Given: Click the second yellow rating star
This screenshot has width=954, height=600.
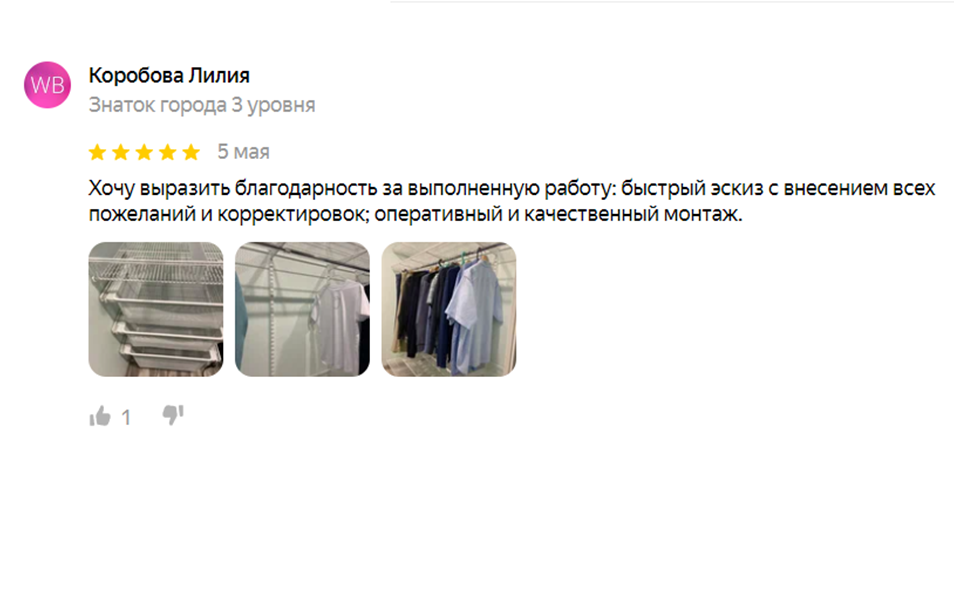Looking at the screenshot, I should point(121,152).
